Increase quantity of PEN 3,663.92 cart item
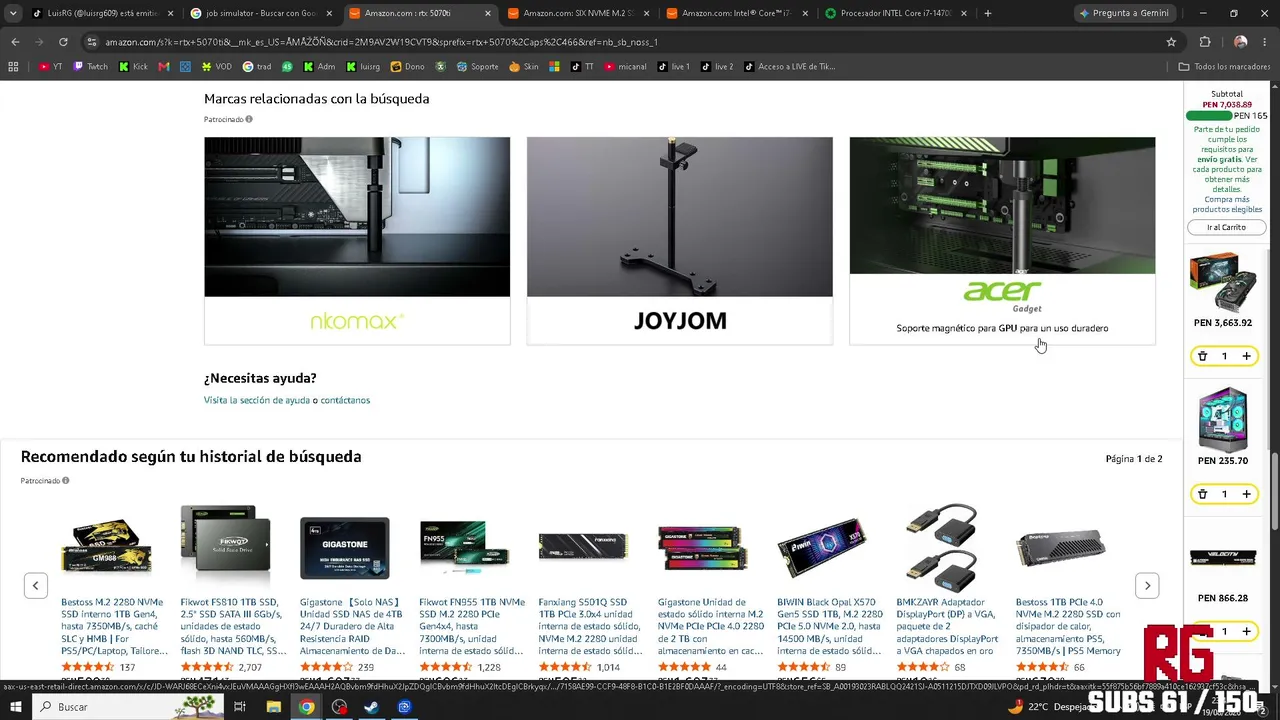The height and width of the screenshot is (720, 1280). 1246,356
